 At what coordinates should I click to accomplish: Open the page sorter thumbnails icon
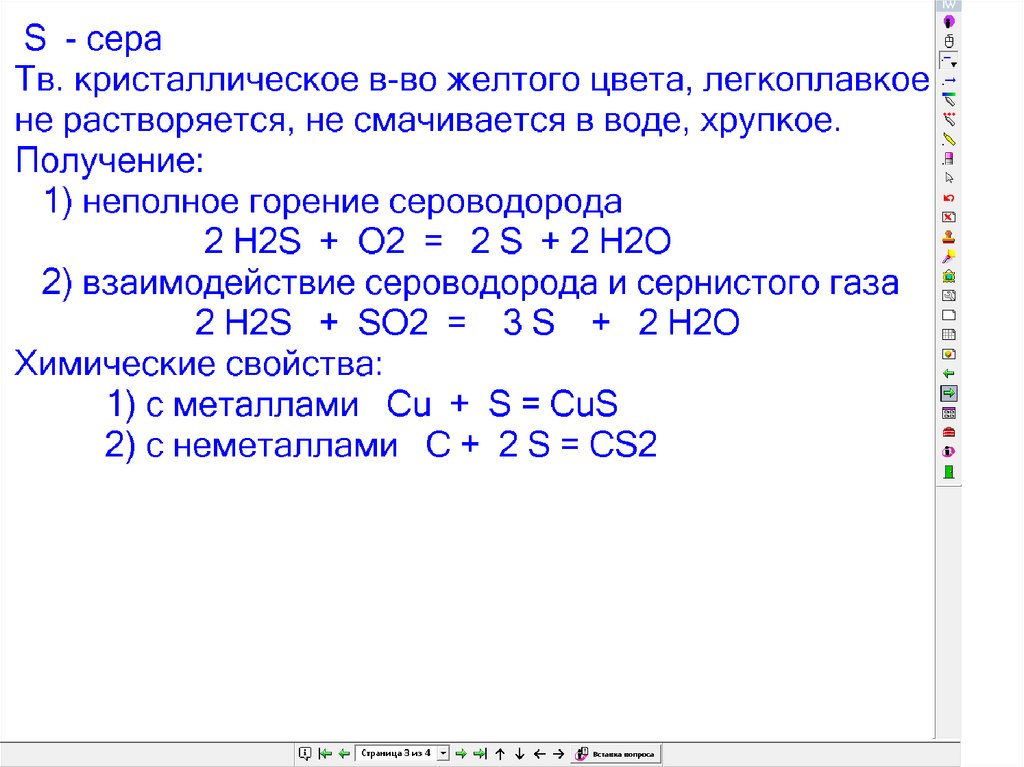(x=949, y=413)
